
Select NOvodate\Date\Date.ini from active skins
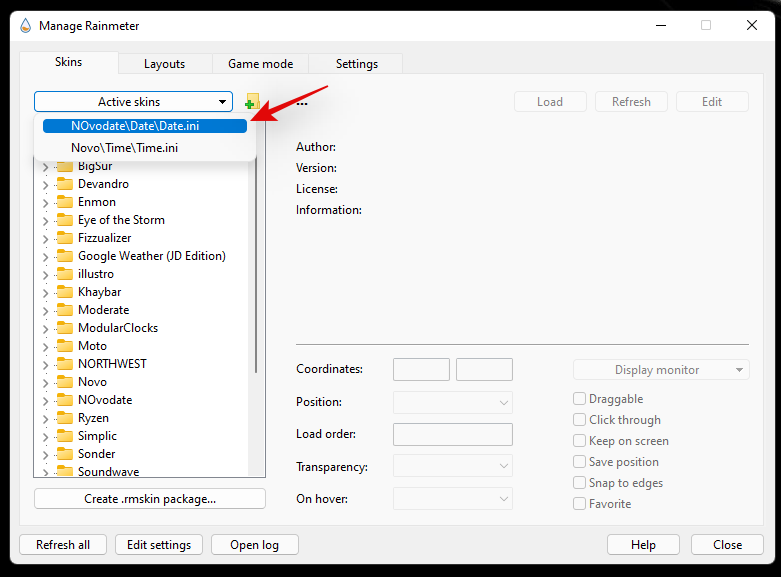(145, 126)
